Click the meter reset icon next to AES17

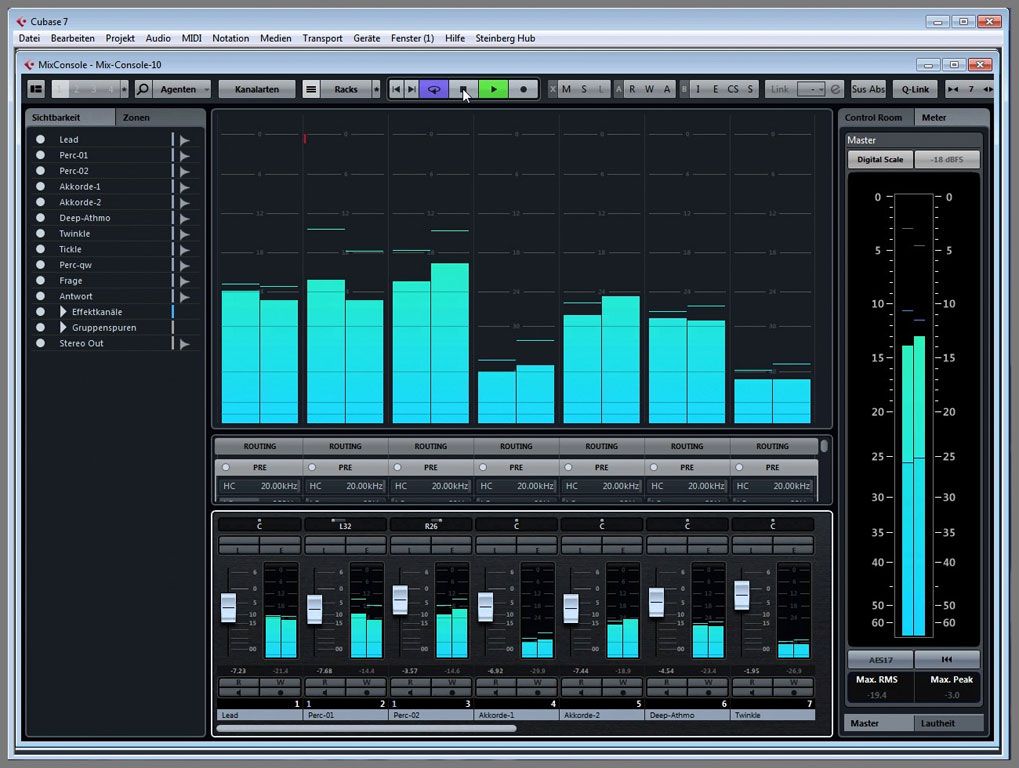(947, 659)
